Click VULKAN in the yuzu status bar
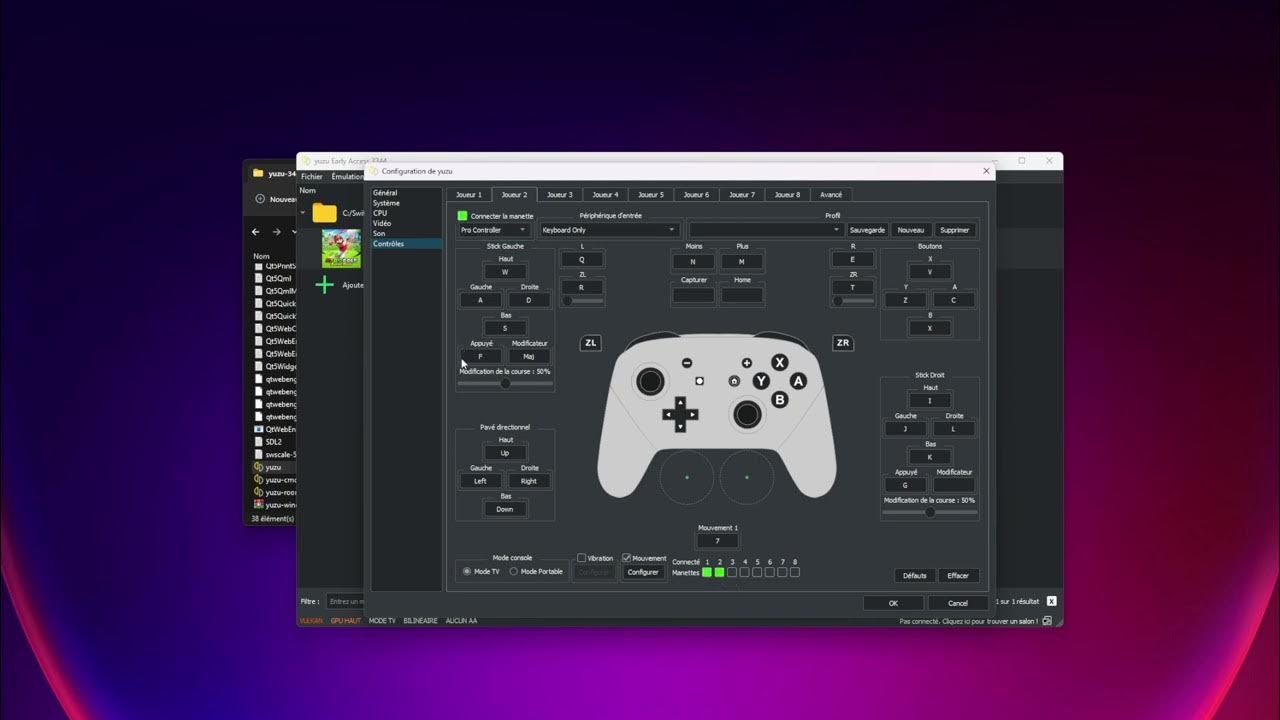This screenshot has width=1280, height=720. point(311,621)
